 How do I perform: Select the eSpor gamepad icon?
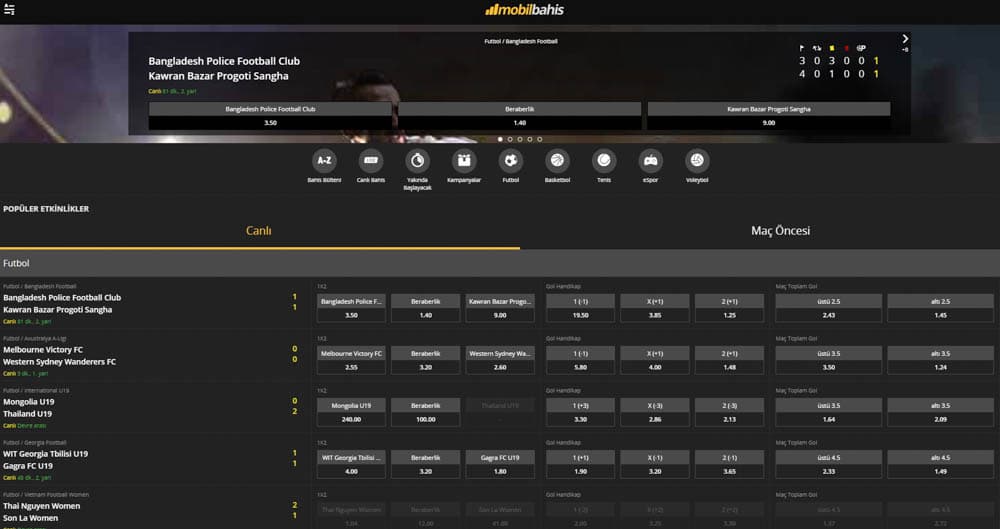tap(650, 161)
